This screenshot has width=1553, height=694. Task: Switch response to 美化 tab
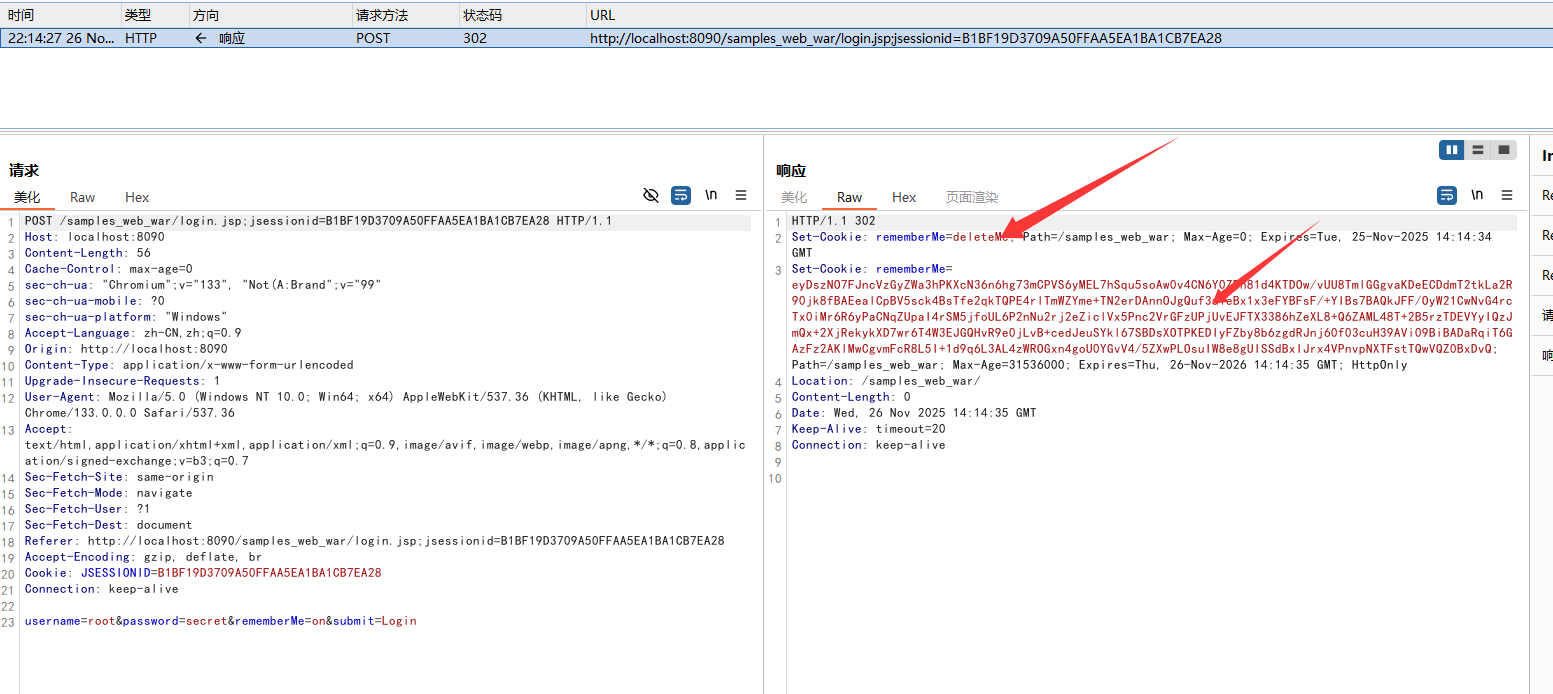[794, 197]
